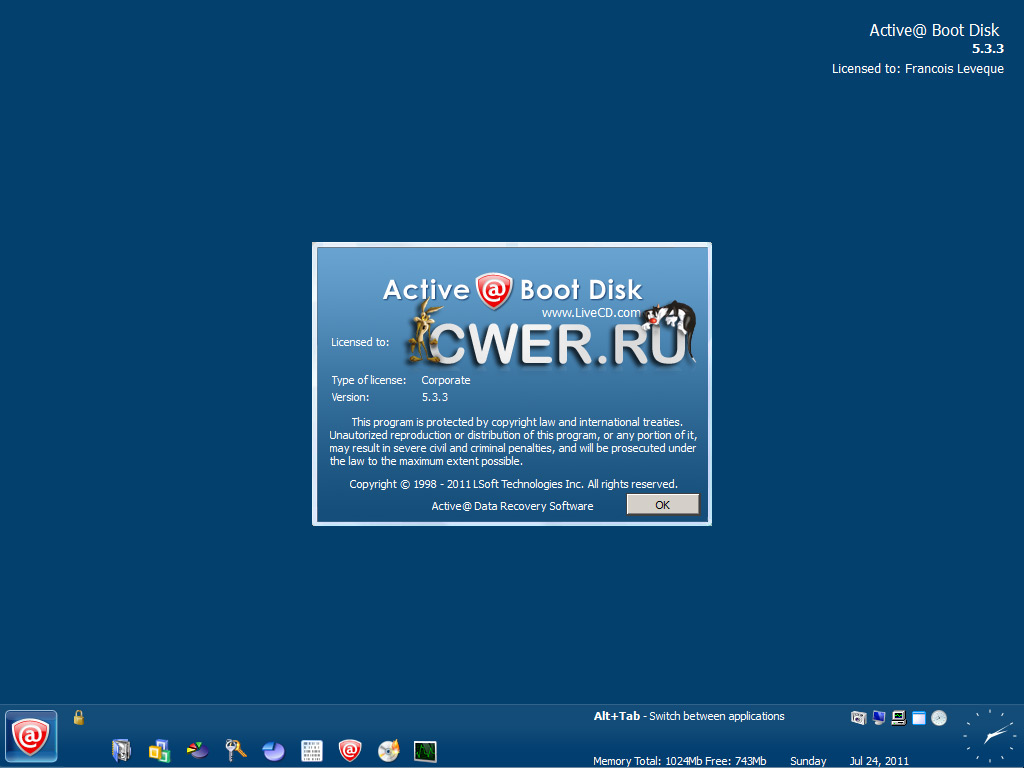
Task: Launch the hex data grid icon
Action: click(311, 750)
